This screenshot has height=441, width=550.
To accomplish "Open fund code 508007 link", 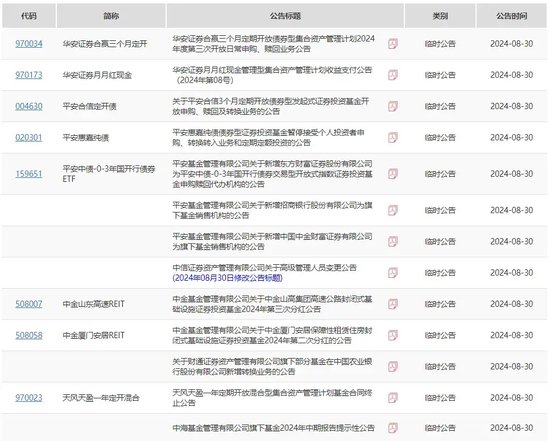I will 29,304.
